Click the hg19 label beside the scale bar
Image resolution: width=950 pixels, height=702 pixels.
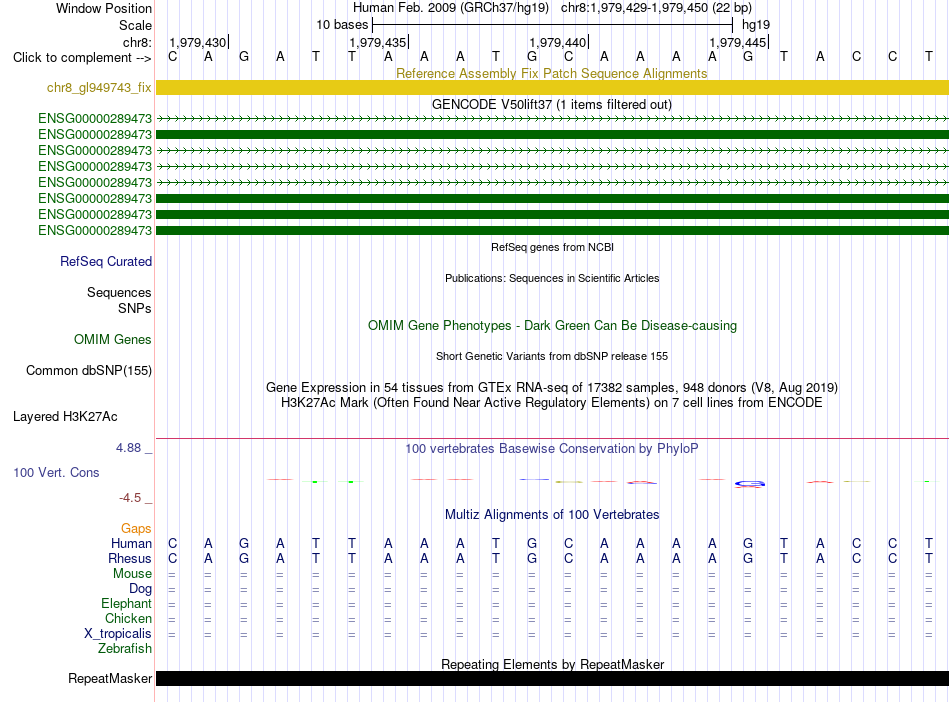coord(756,25)
